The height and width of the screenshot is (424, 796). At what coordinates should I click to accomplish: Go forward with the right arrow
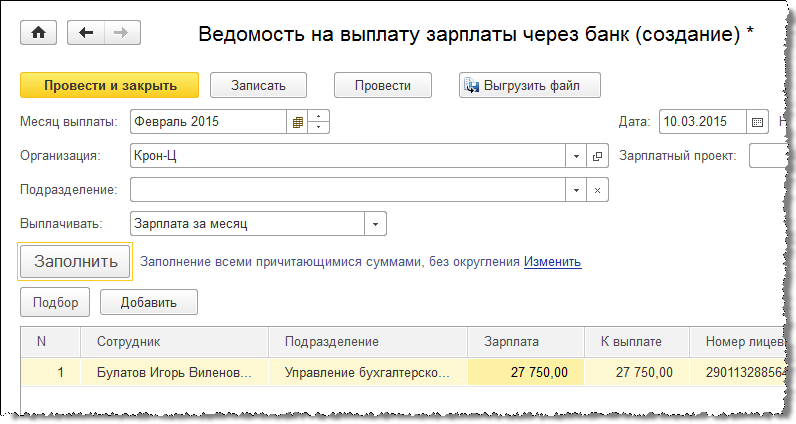coord(121,33)
